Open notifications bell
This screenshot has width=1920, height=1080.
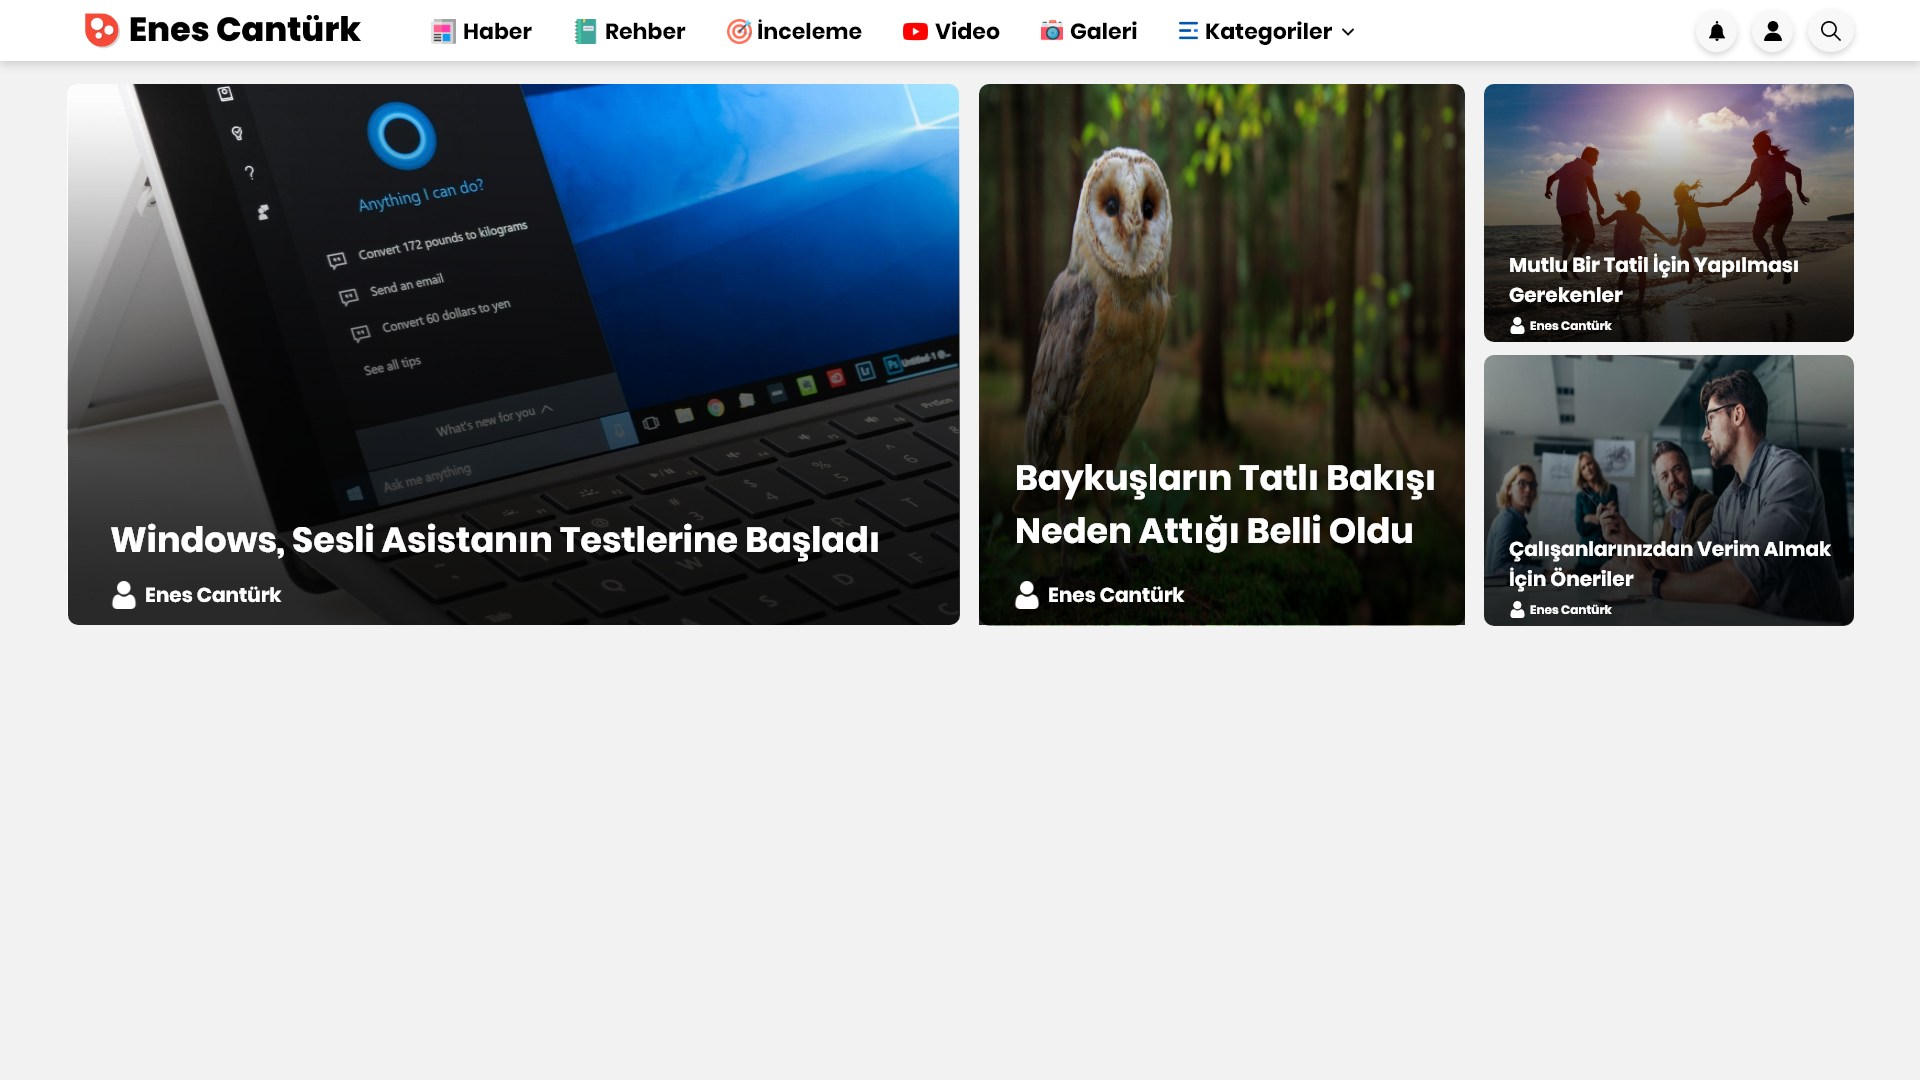tap(1717, 31)
